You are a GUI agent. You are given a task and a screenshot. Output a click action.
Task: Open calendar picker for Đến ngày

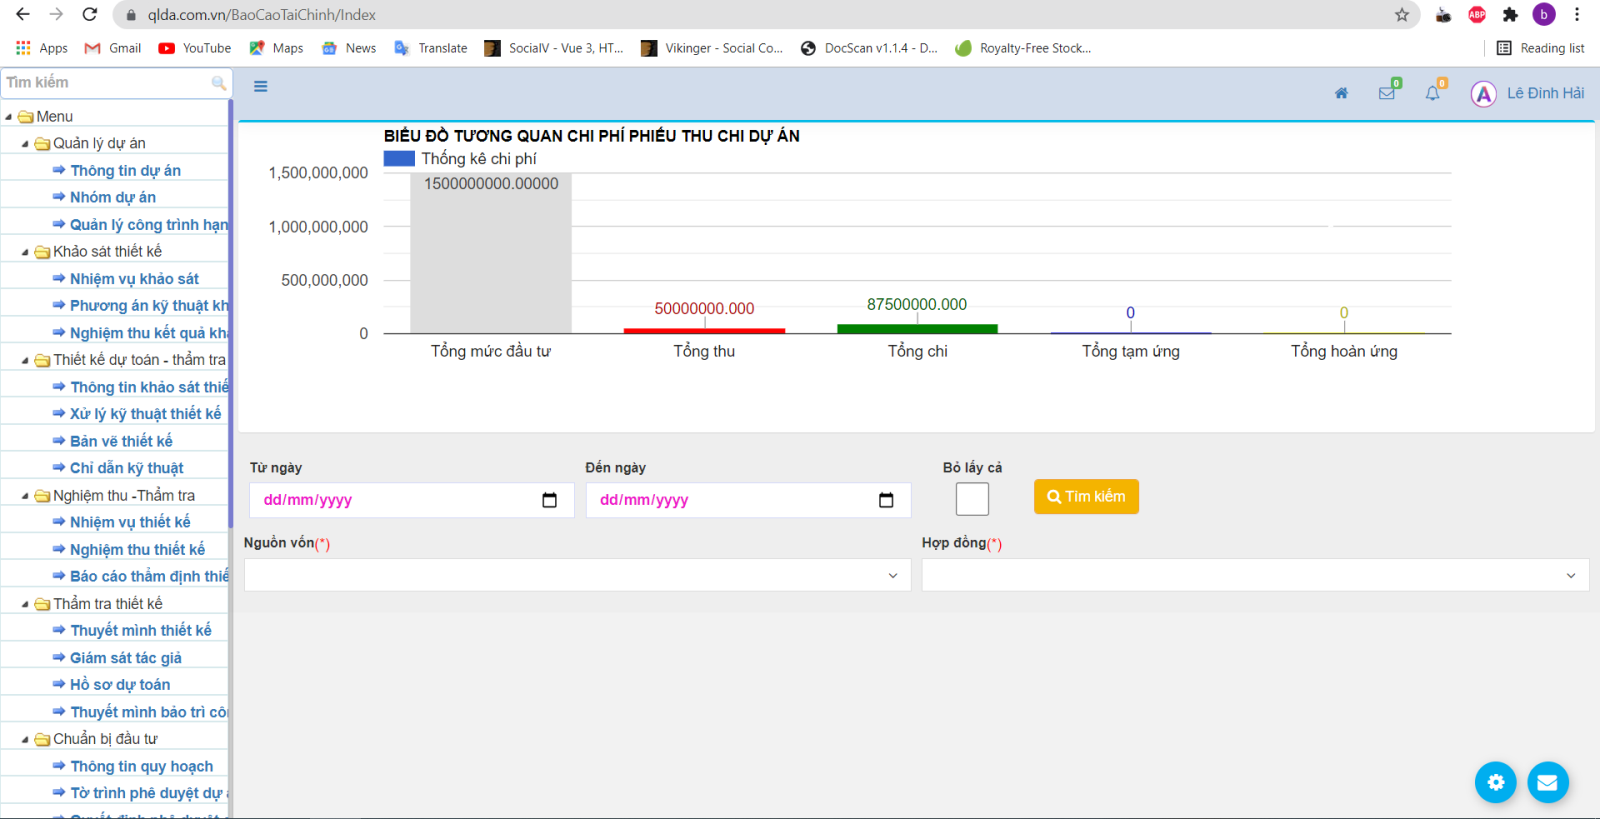pos(886,500)
